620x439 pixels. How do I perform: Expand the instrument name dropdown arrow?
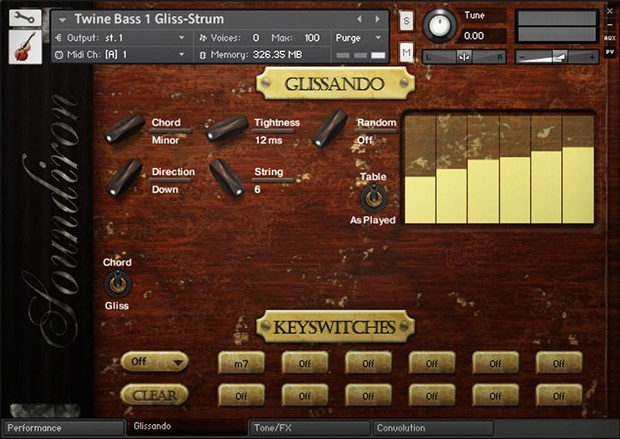point(62,19)
